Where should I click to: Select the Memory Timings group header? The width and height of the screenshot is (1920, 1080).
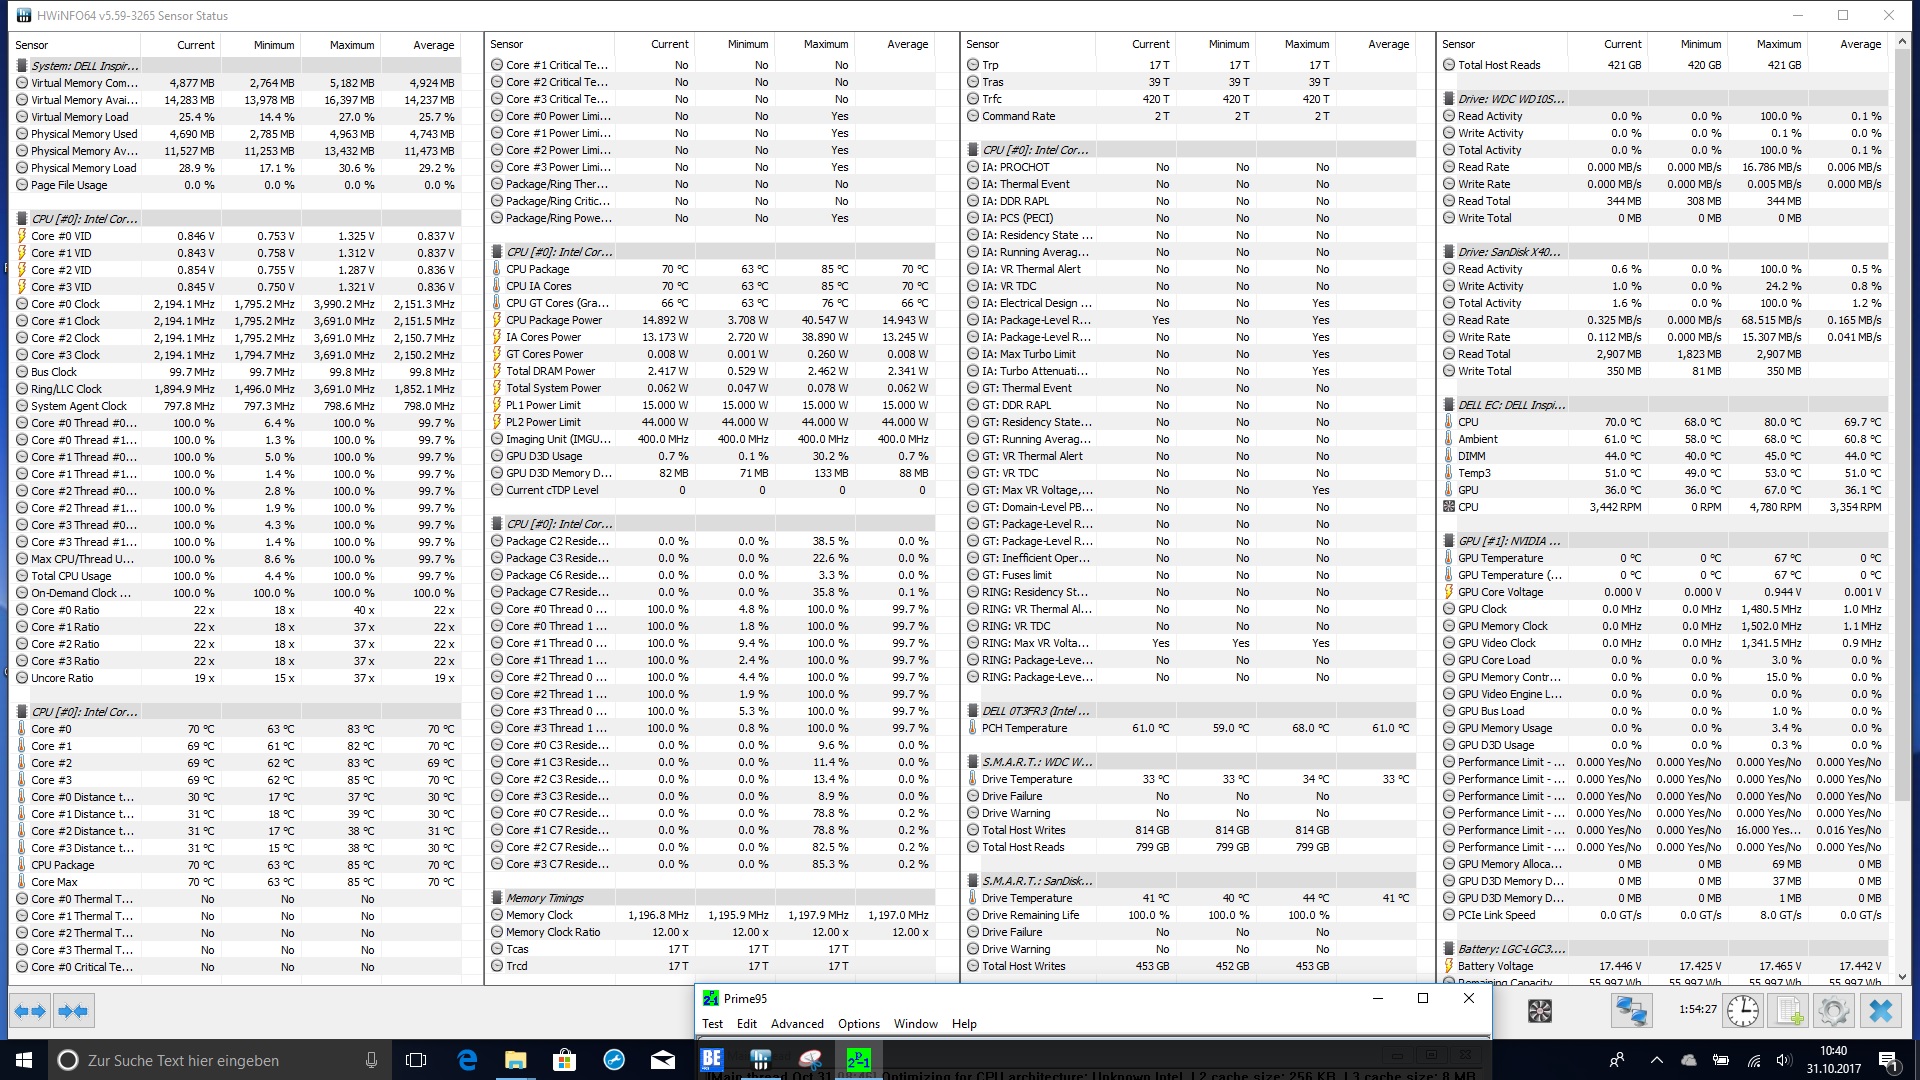coord(713,898)
